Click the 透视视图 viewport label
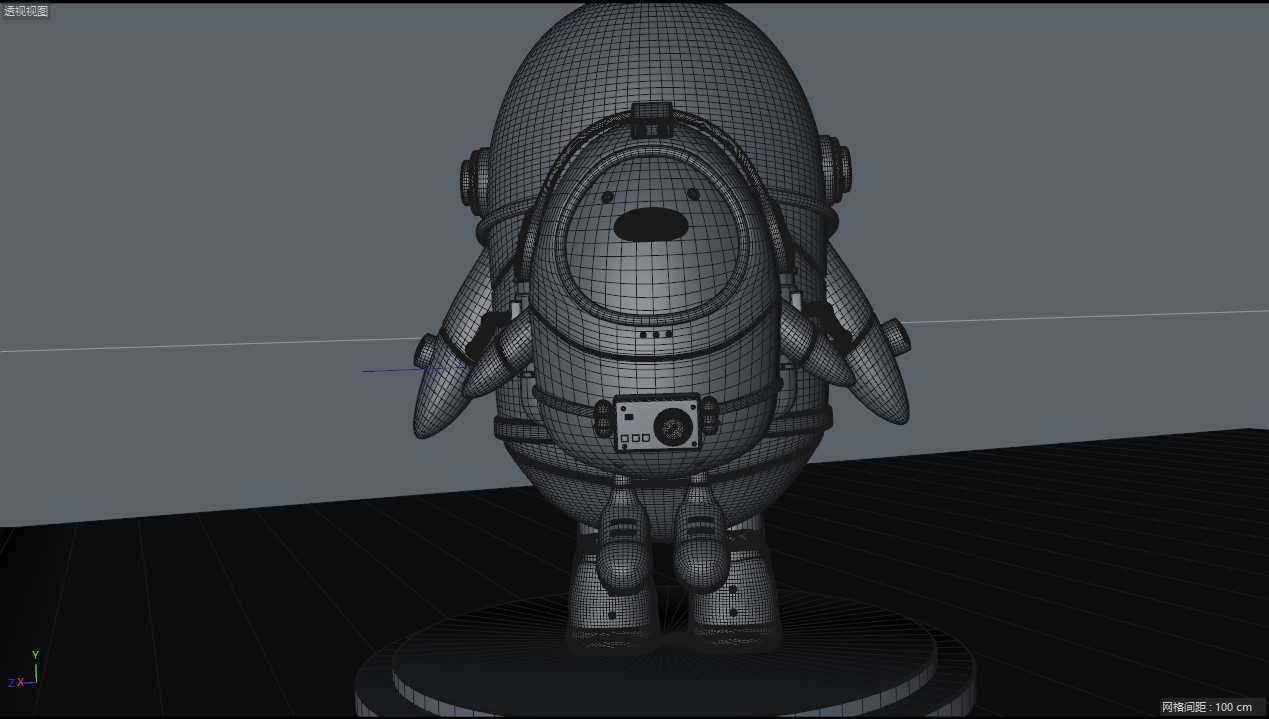The width and height of the screenshot is (1269, 719). [x=26, y=11]
